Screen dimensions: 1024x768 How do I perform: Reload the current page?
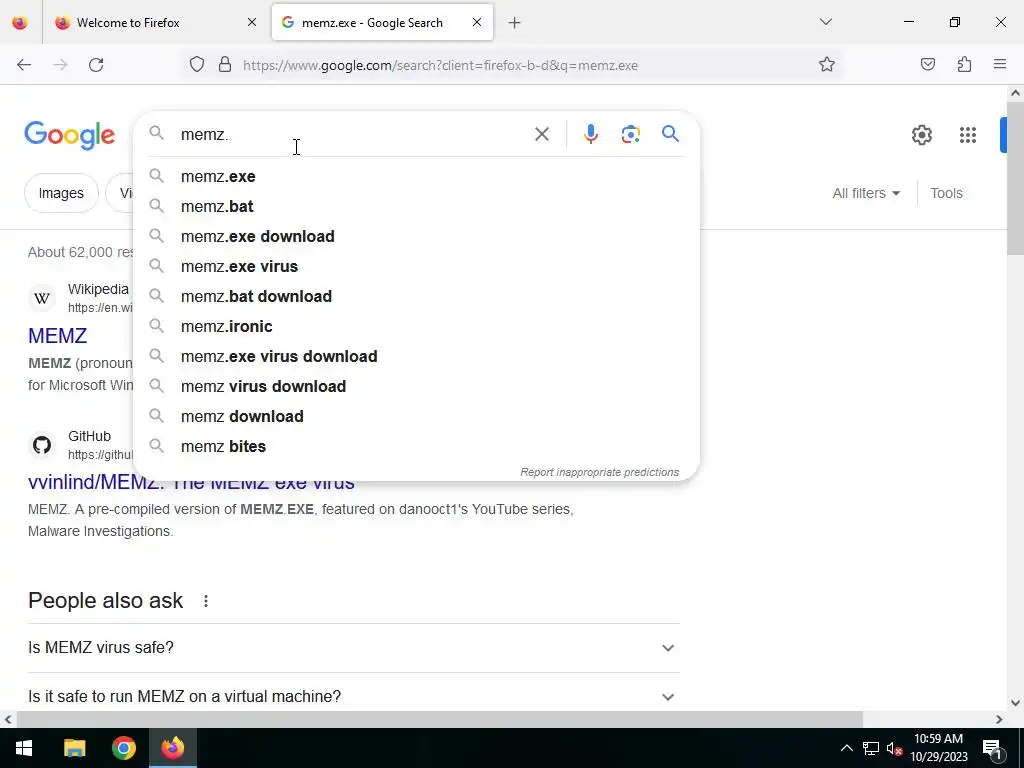(x=96, y=65)
